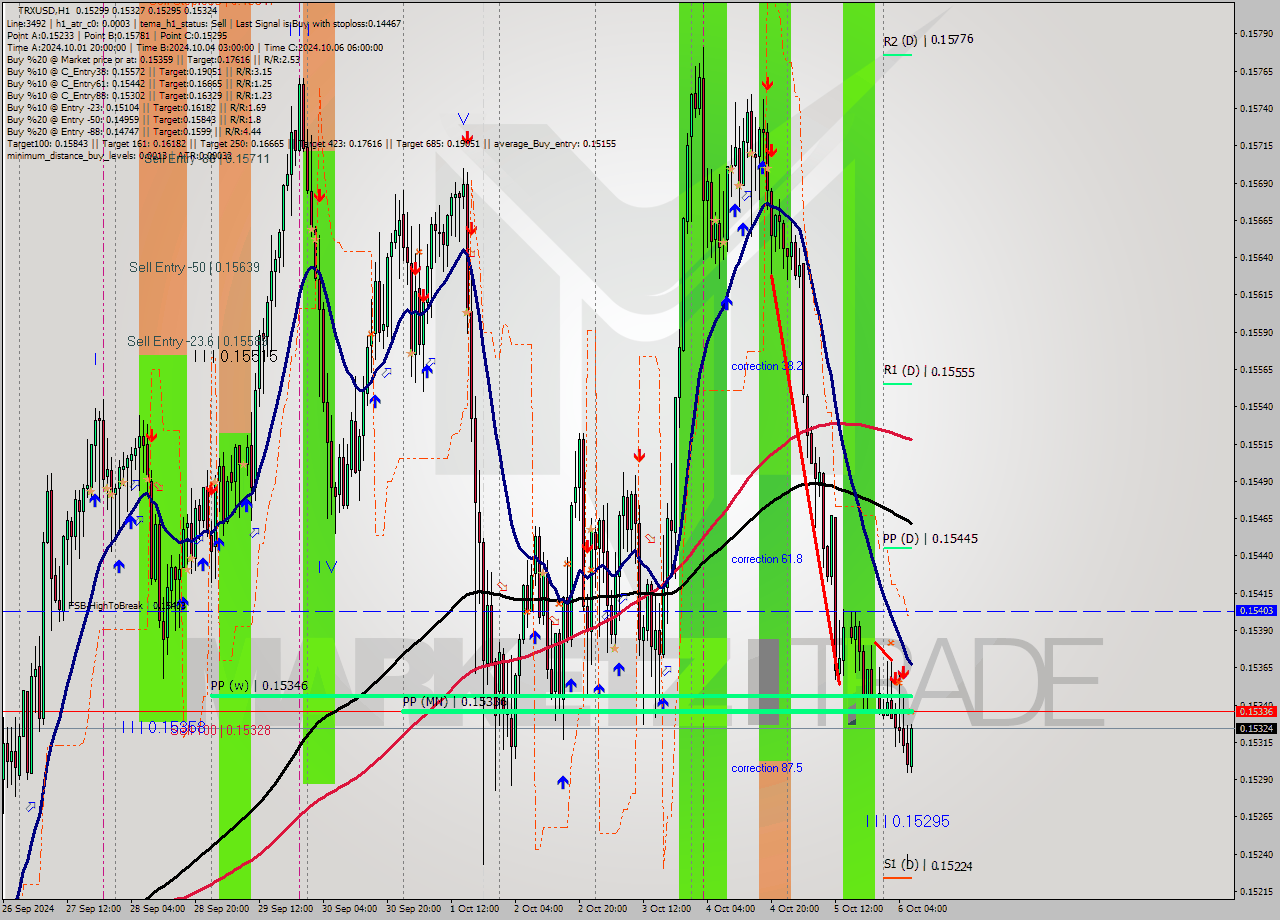
Task: Click the 'correction 38.2' label
Action: coord(766,366)
